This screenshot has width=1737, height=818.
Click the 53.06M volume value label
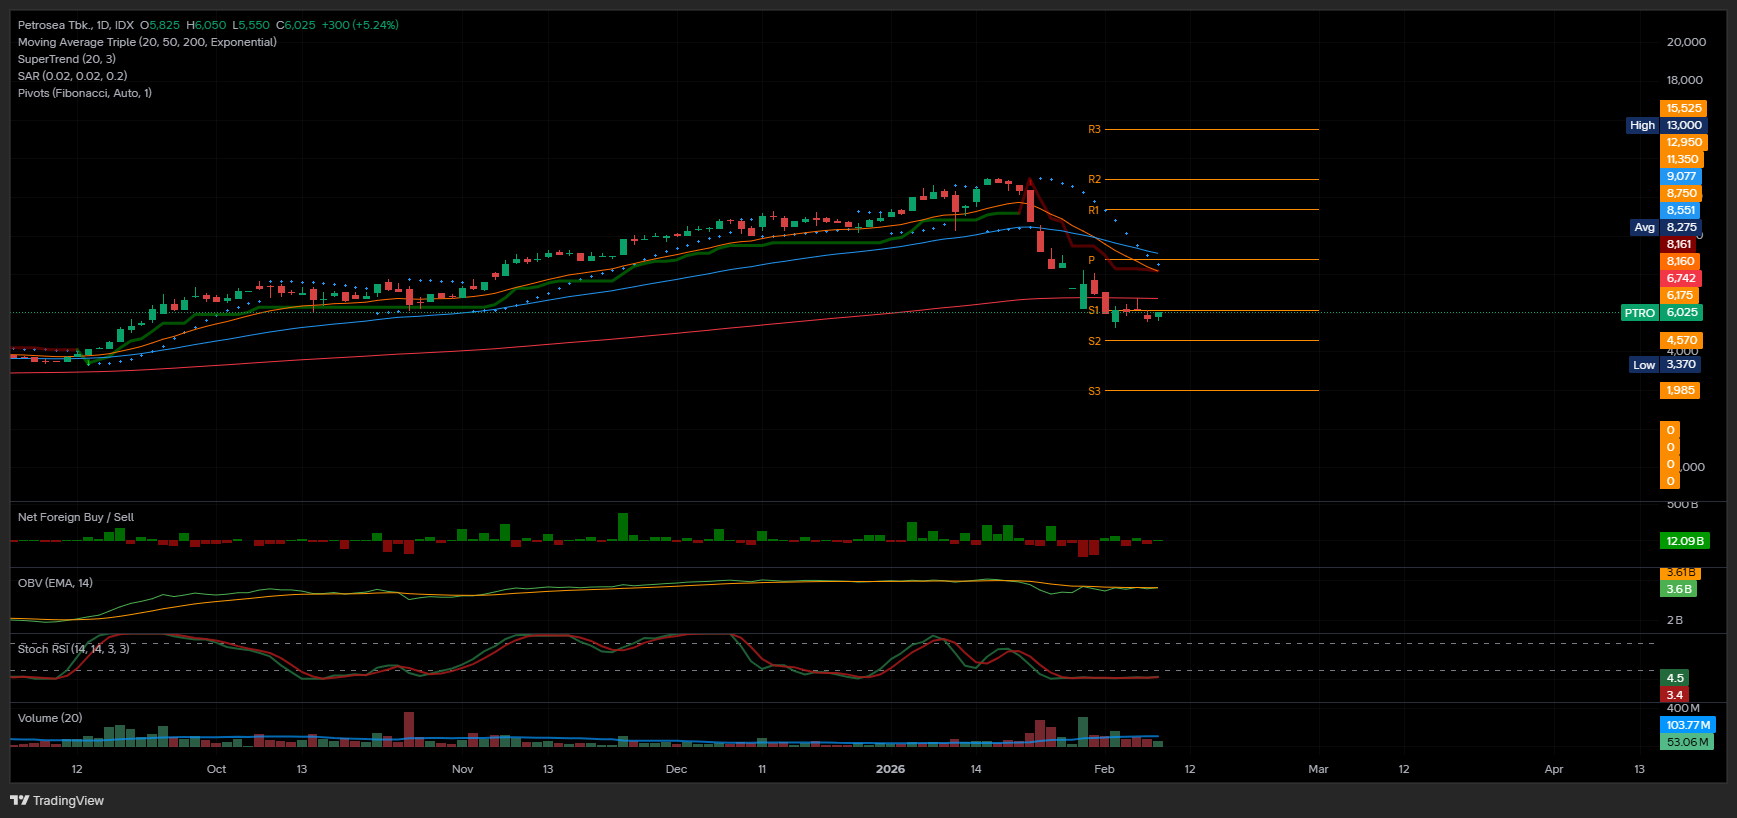click(1686, 742)
